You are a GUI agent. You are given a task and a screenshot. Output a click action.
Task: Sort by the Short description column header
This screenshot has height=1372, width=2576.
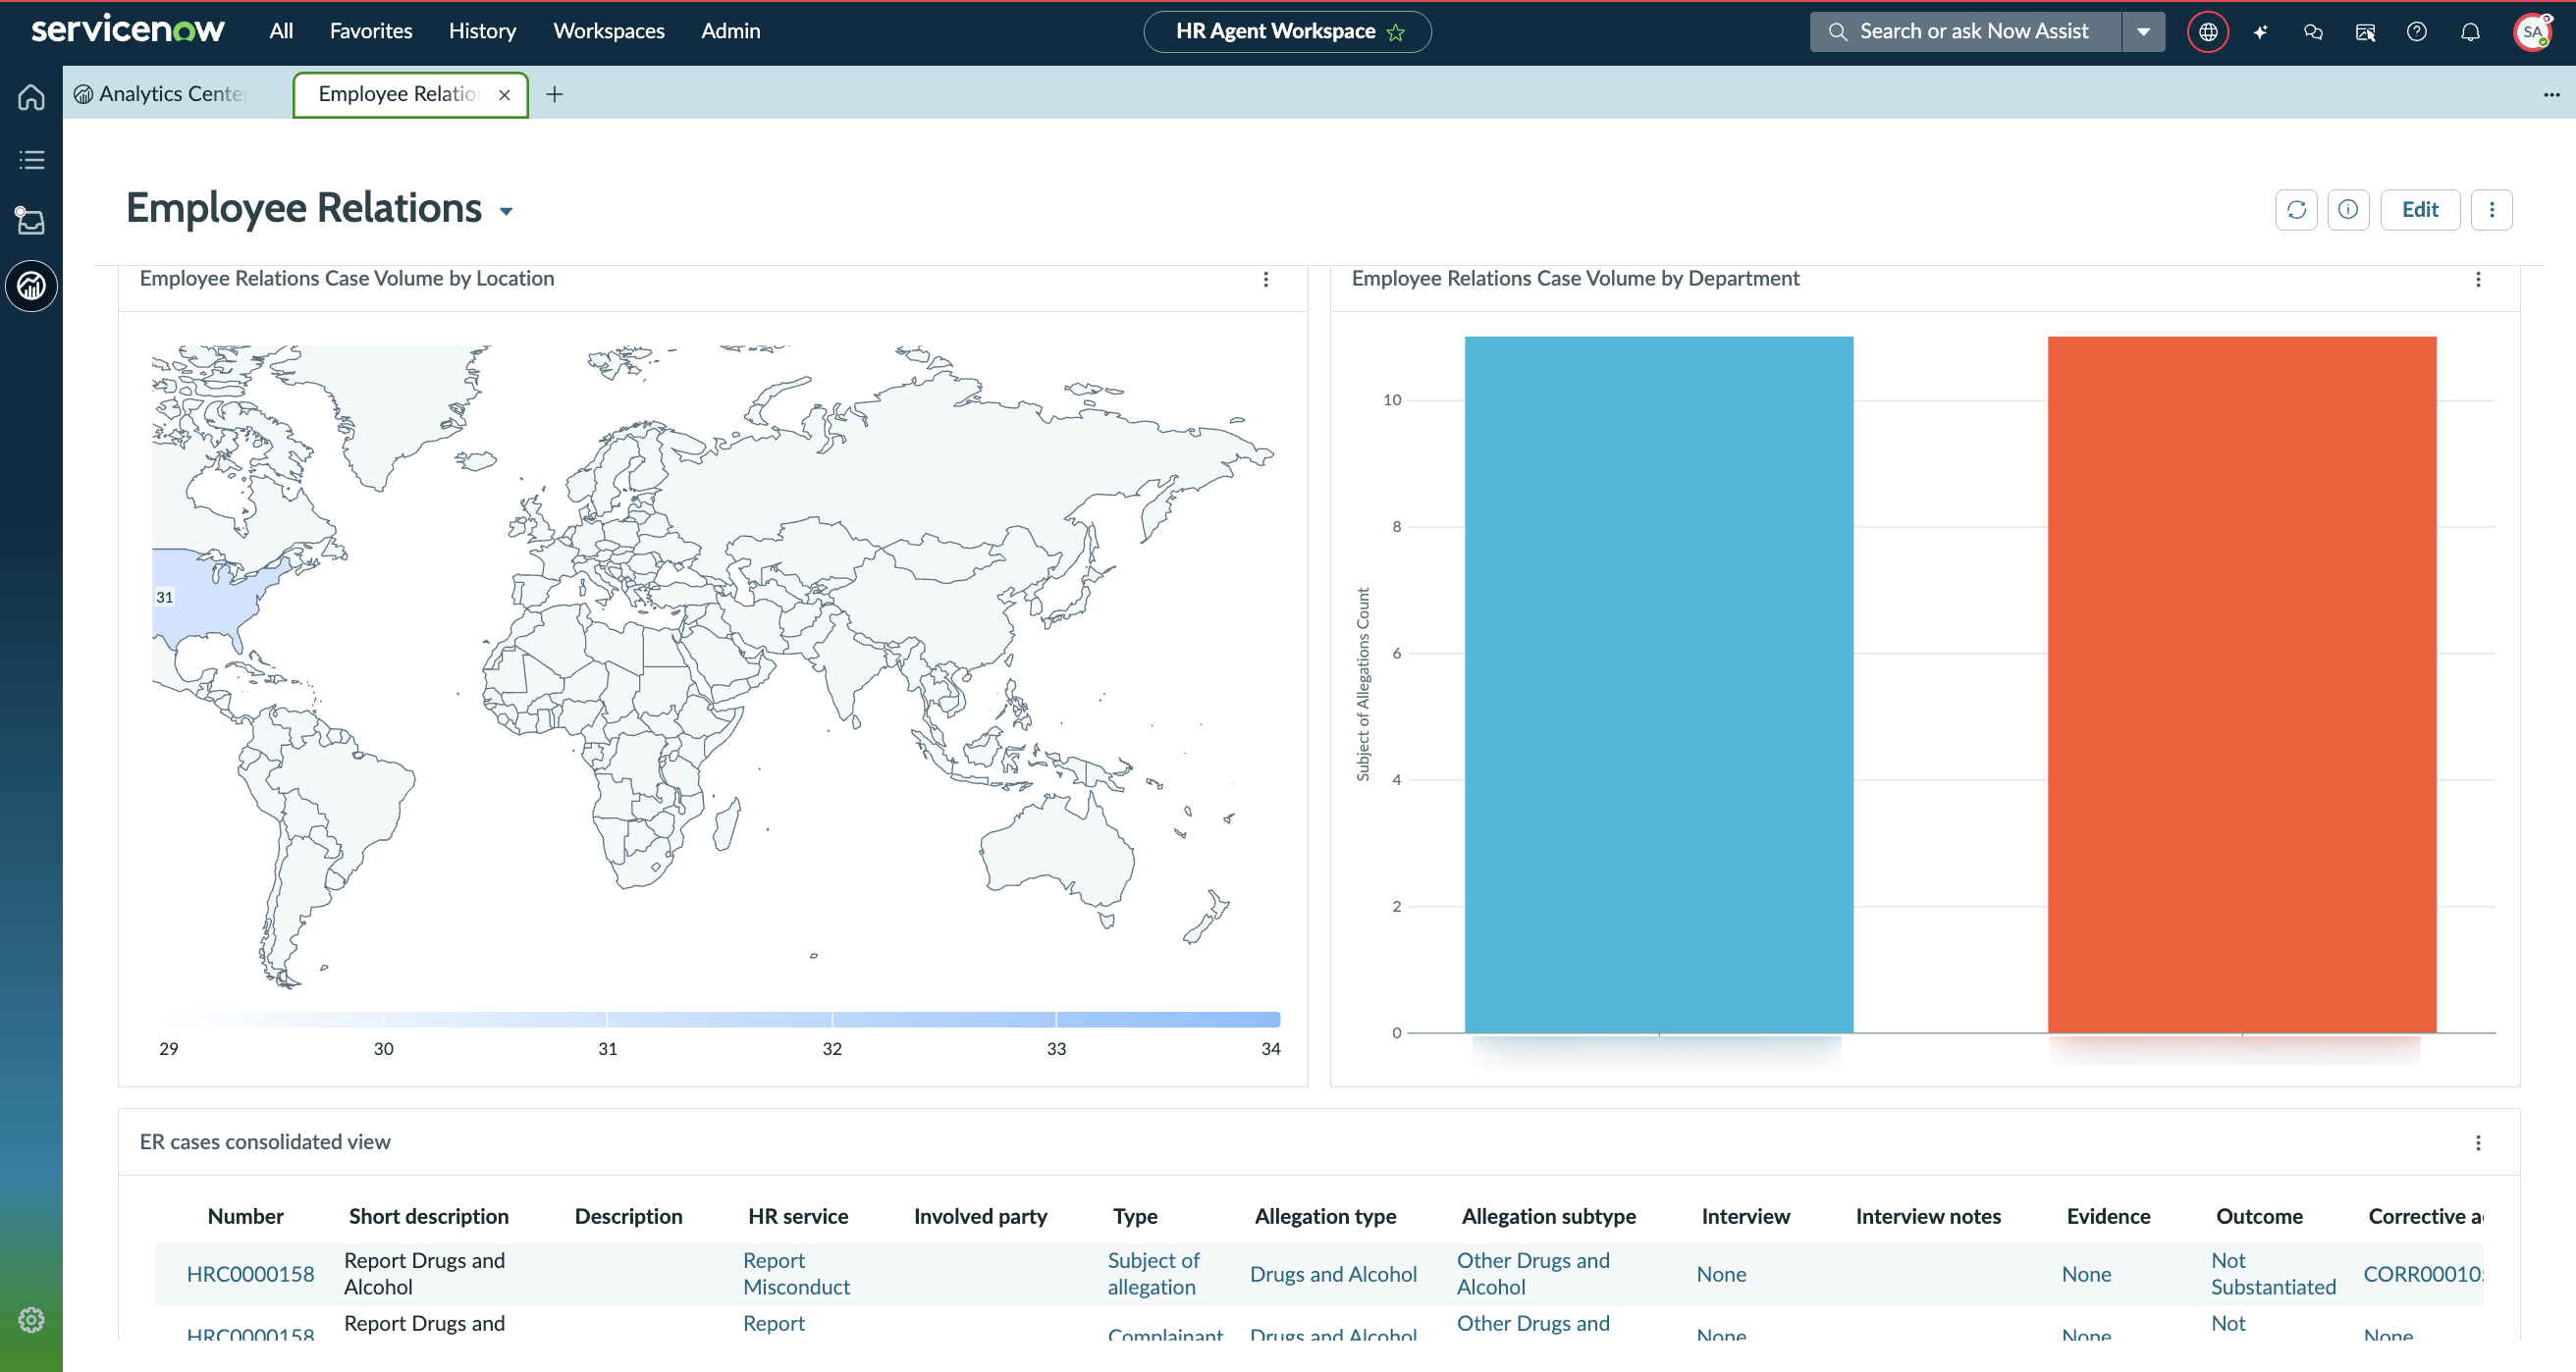pos(428,1216)
